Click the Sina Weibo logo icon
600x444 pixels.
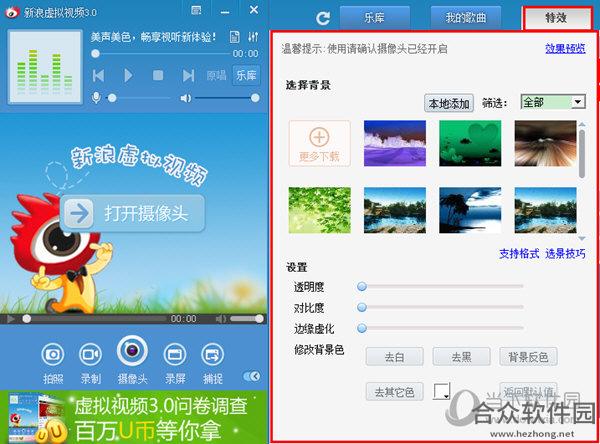tap(12, 12)
